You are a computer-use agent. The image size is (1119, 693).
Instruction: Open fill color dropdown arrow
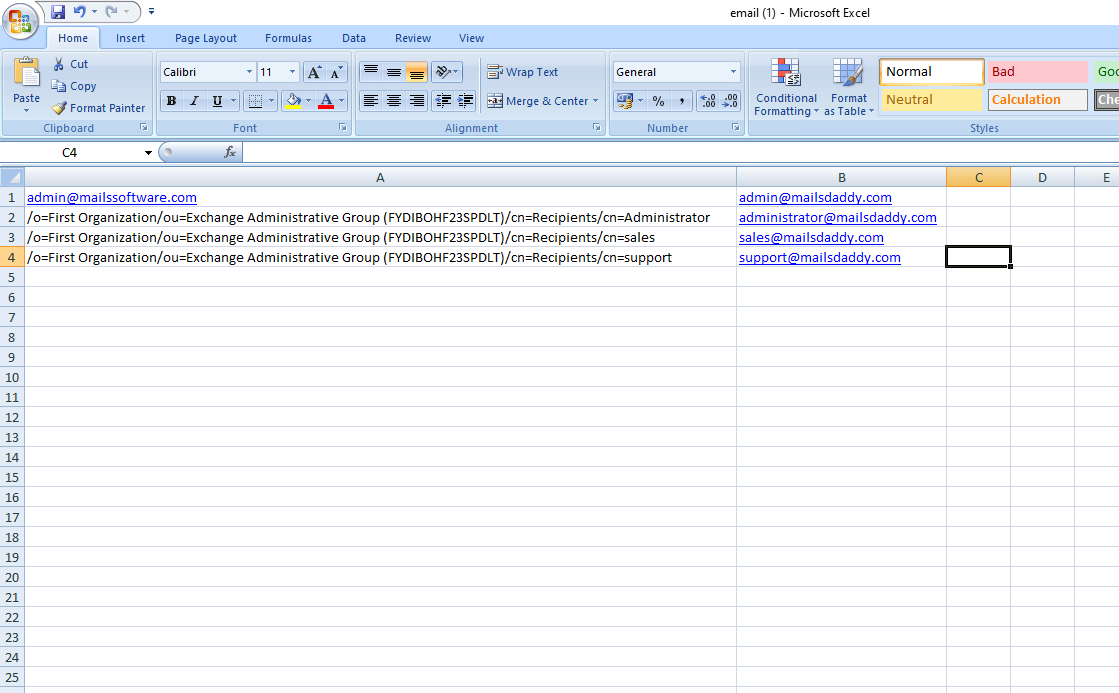tap(308, 101)
